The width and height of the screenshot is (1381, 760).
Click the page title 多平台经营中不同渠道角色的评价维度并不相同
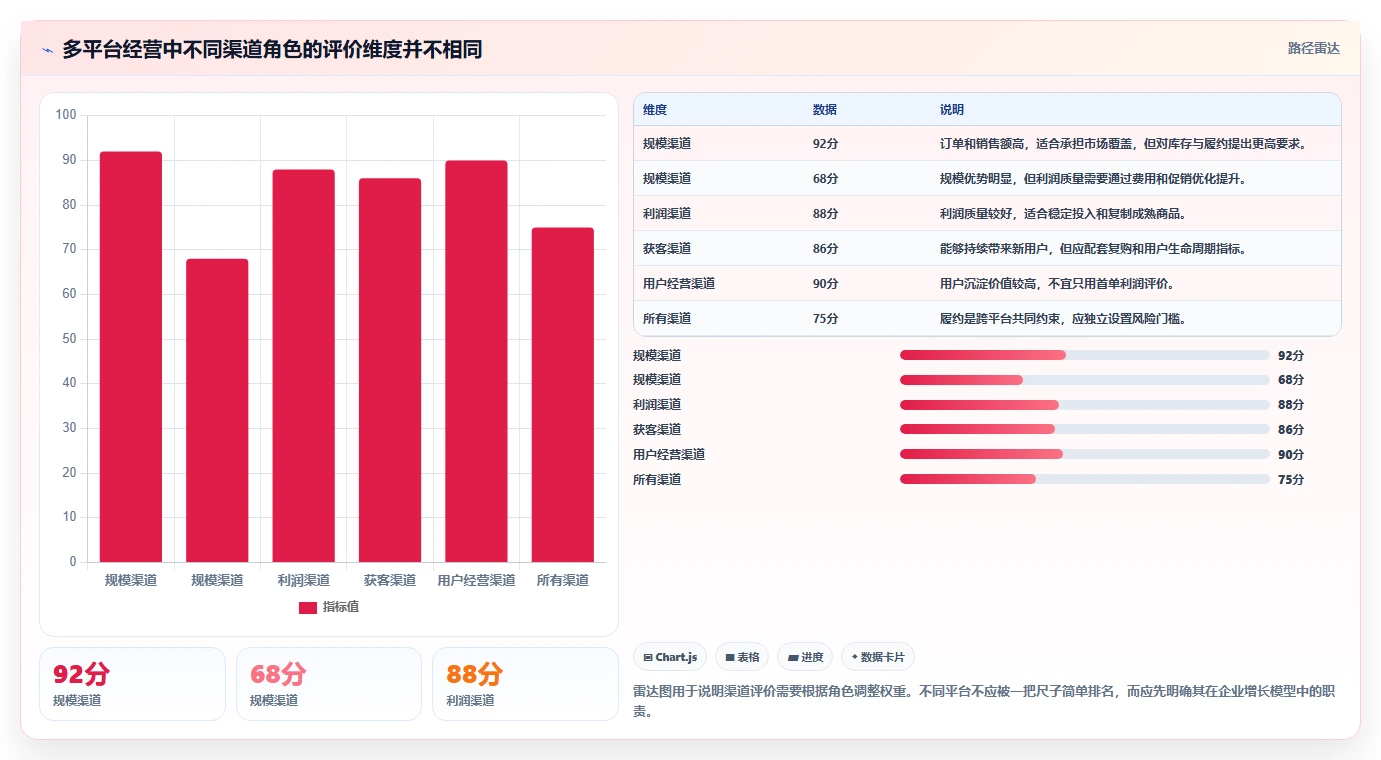pos(272,49)
